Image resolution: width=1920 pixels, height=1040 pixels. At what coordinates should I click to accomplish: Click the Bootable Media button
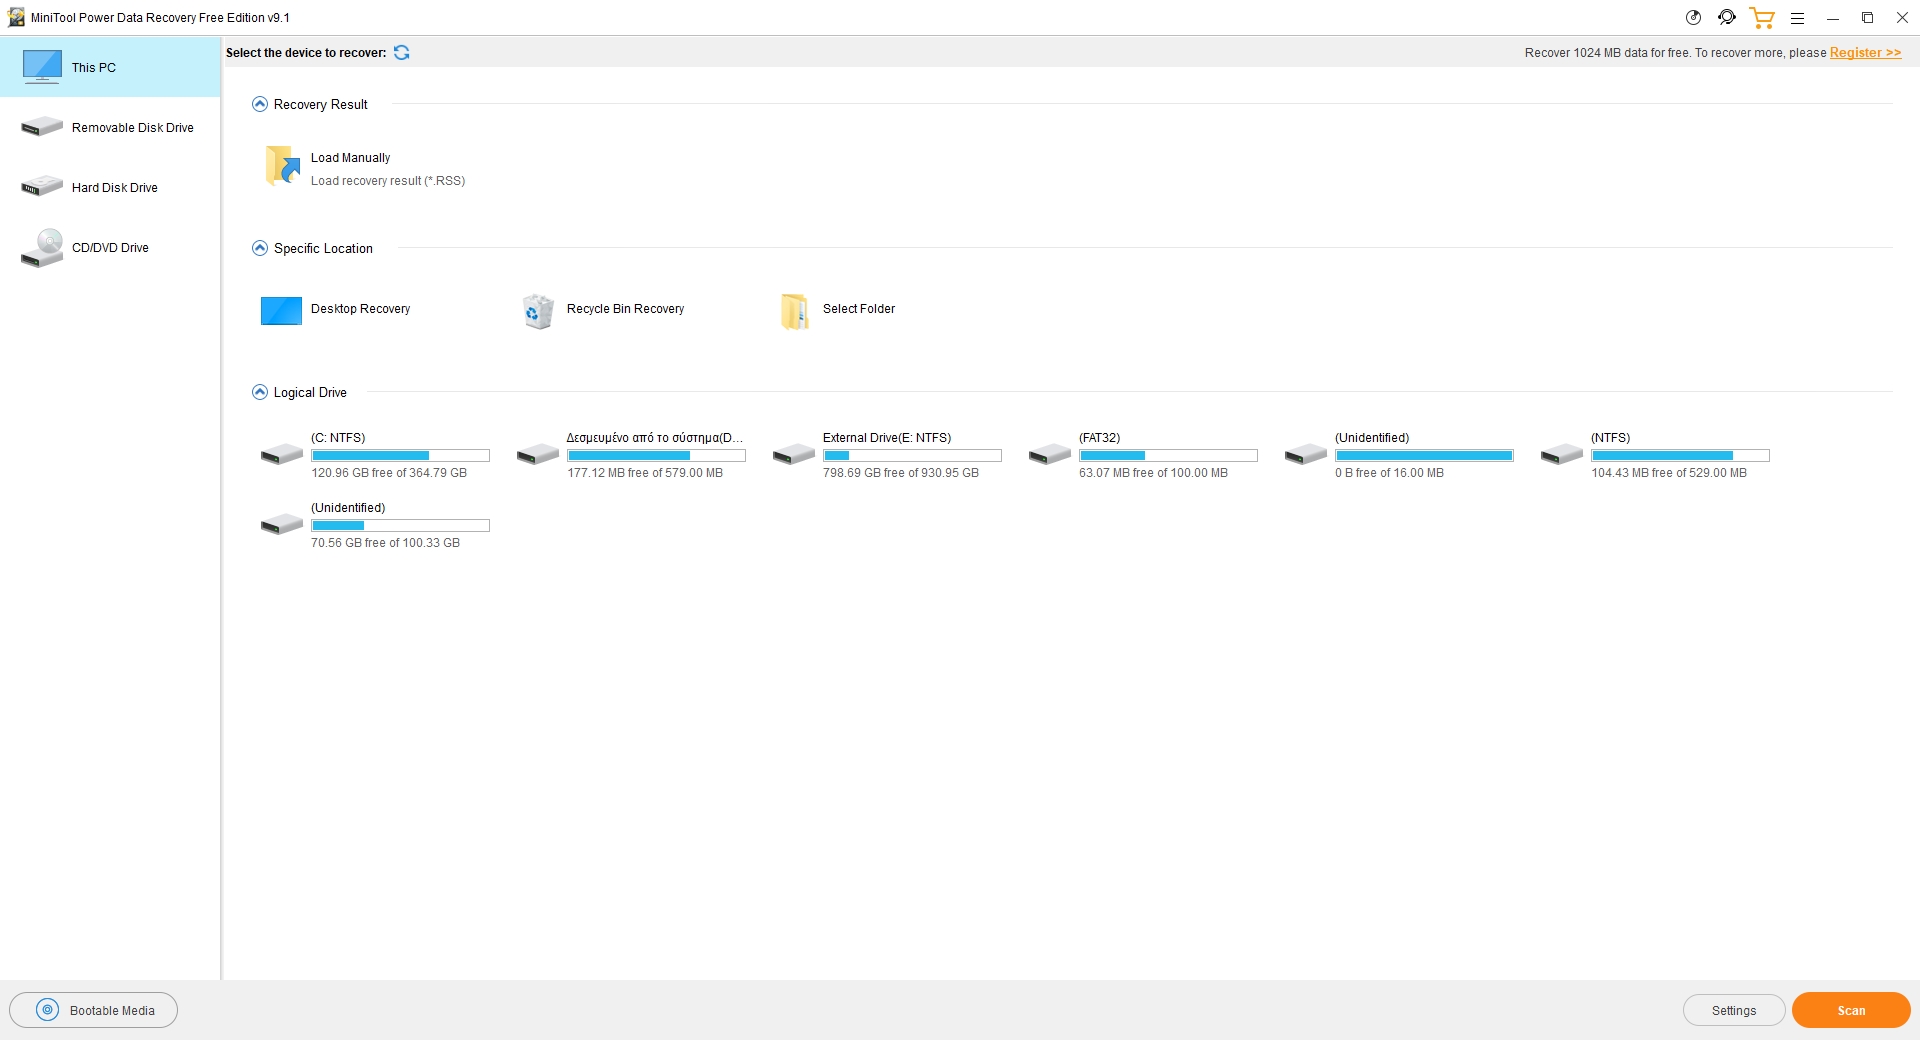[94, 1010]
